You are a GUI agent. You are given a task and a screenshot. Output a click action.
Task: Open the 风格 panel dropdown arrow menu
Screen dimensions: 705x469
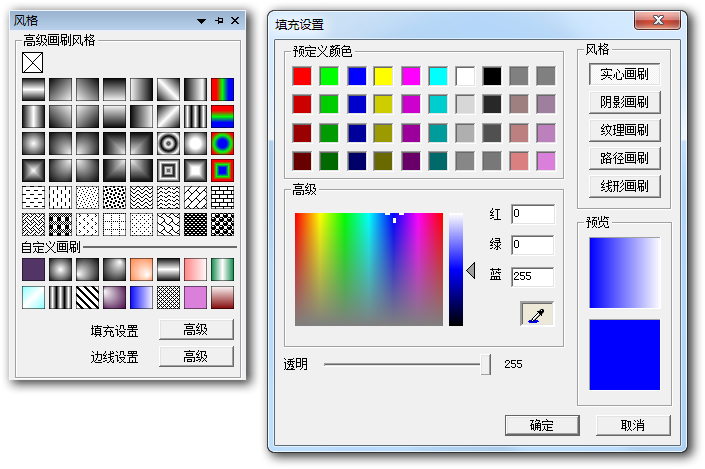(x=201, y=20)
